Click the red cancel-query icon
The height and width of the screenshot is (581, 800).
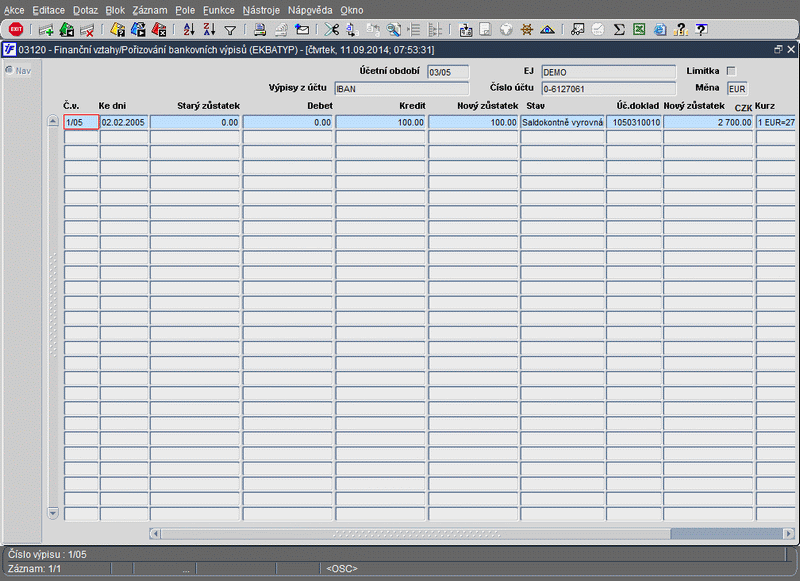(159, 30)
